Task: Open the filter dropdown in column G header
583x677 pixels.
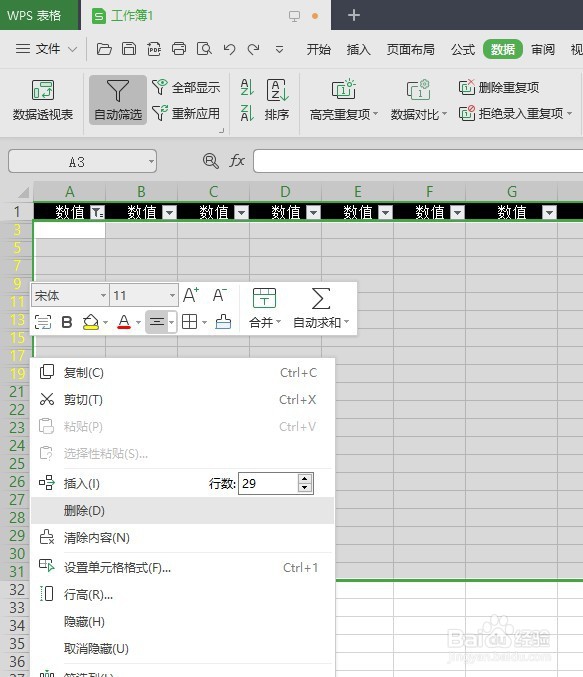Action: pyautogui.click(x=549, y=212)
